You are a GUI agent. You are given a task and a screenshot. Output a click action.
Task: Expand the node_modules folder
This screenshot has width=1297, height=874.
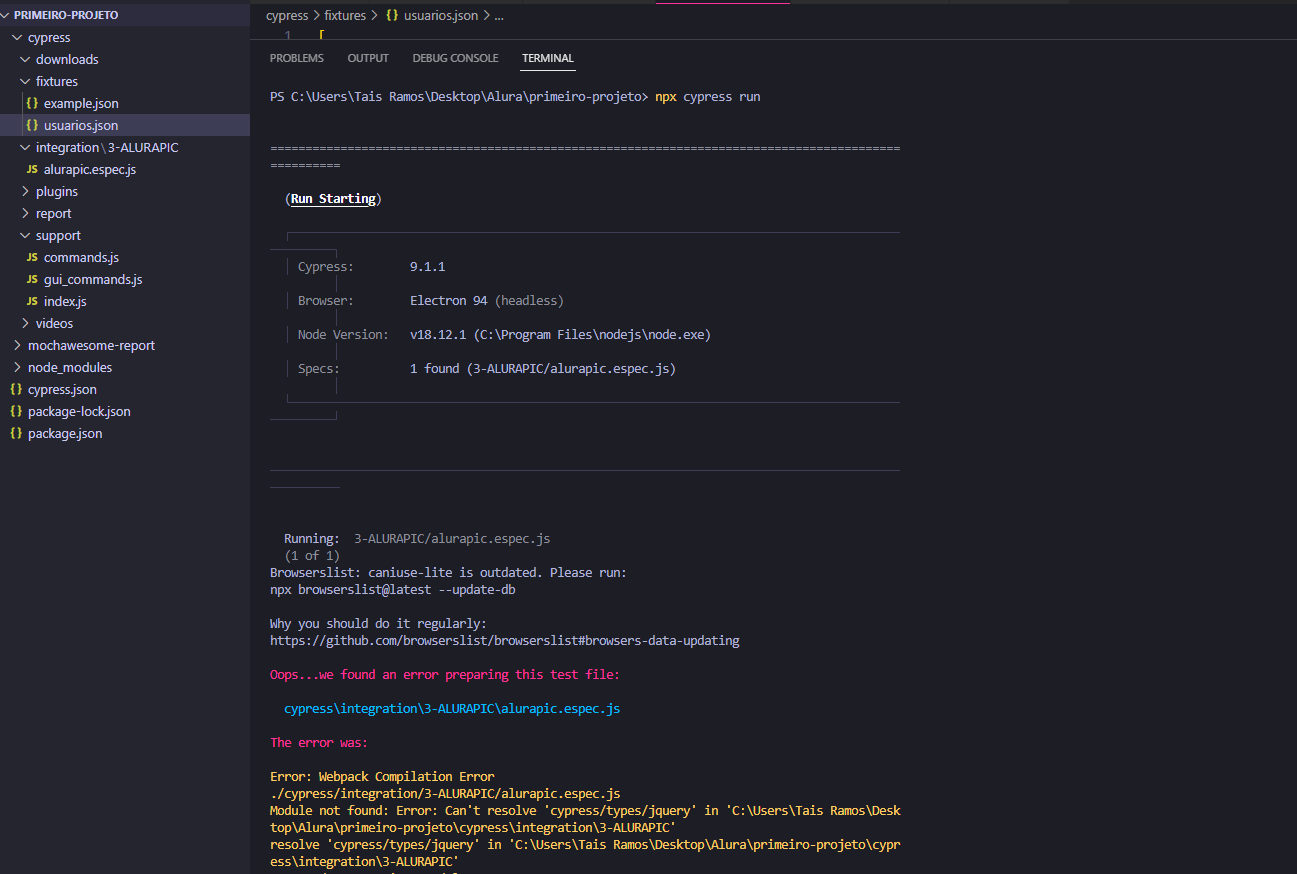[18, 368]
